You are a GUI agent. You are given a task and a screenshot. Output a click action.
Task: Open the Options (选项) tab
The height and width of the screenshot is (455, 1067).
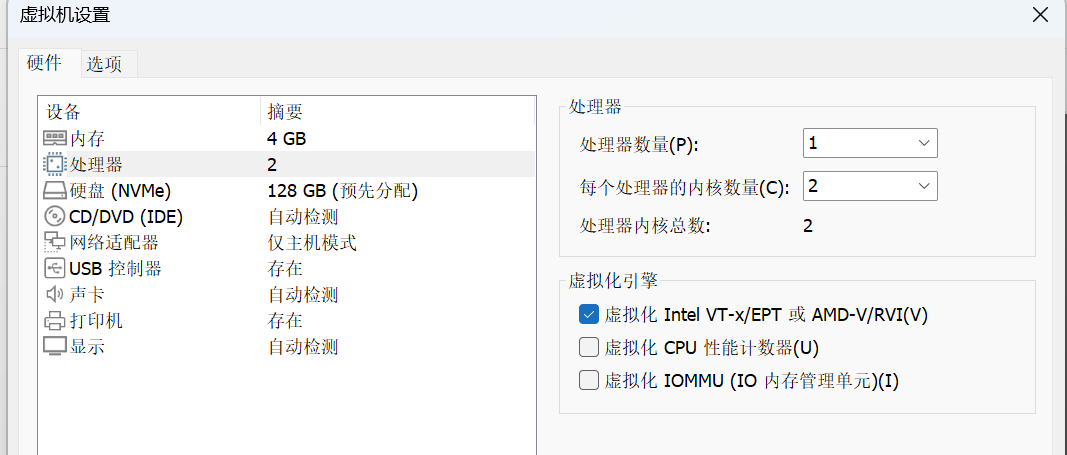coord(104,64)
